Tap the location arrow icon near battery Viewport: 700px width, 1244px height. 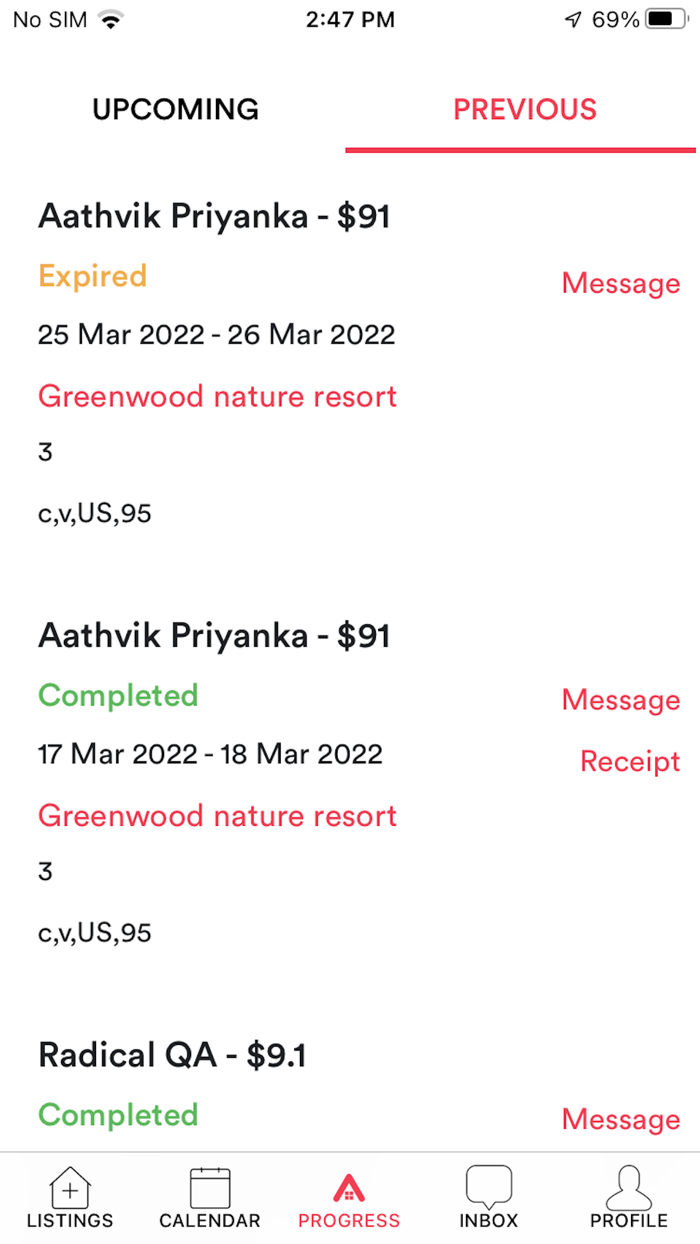[573, 18]
